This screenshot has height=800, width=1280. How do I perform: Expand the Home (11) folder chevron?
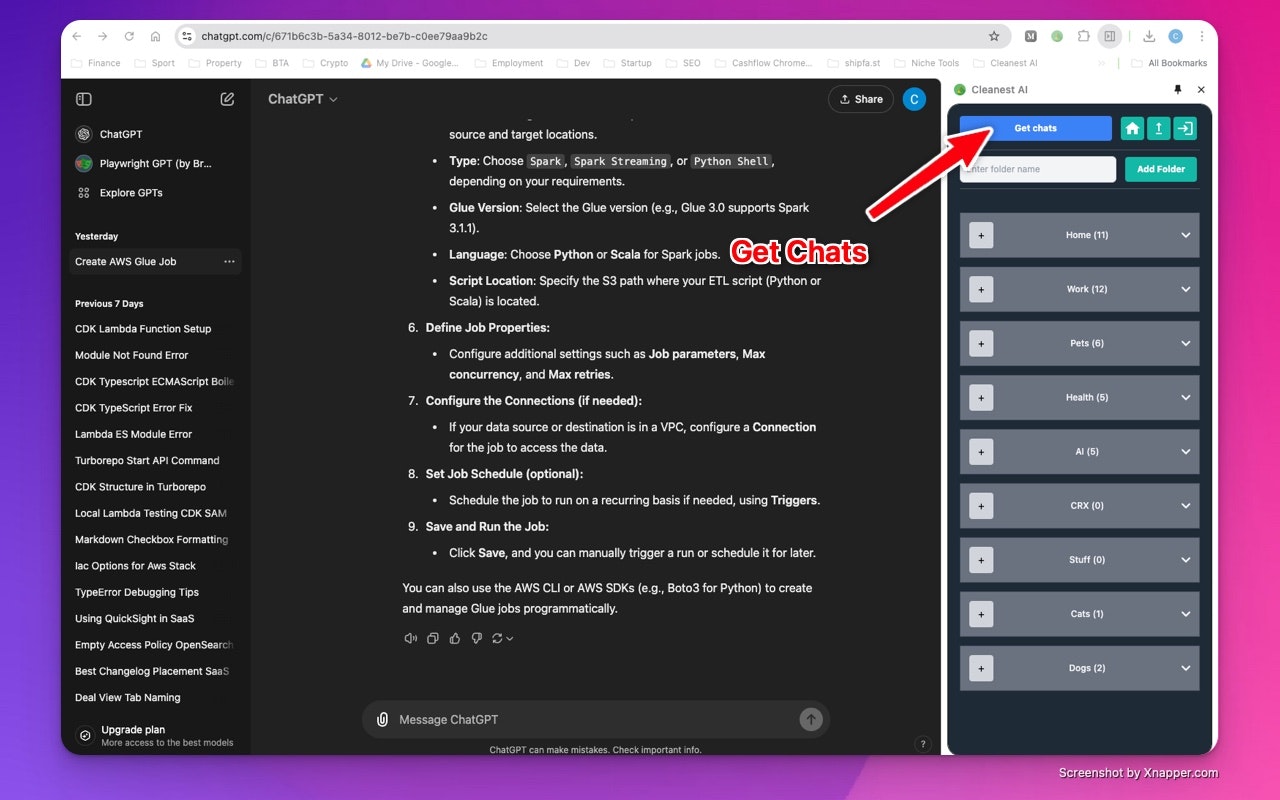pos(1186,235)
